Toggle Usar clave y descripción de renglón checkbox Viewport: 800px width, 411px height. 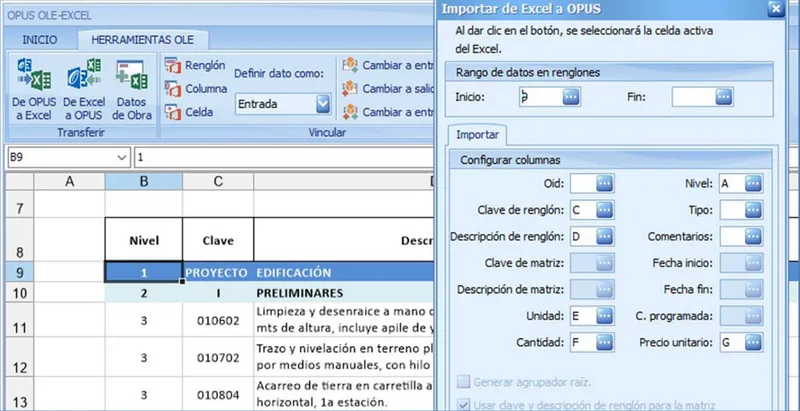coord(463,405)
